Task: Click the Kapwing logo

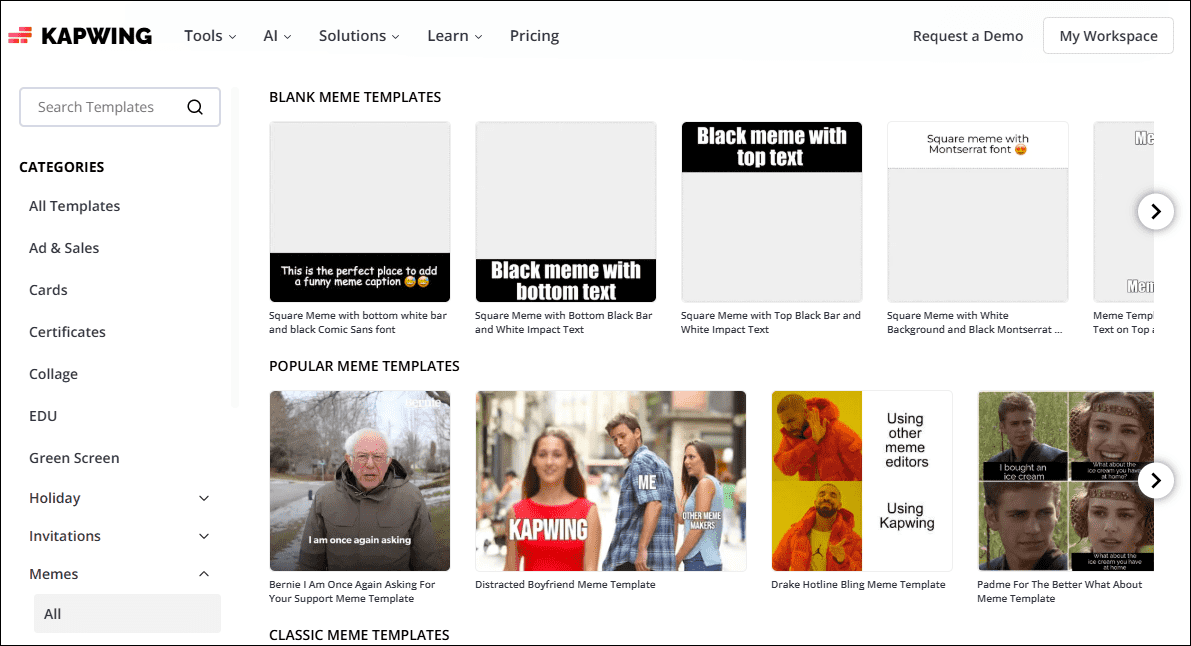Action: point(80,34)
